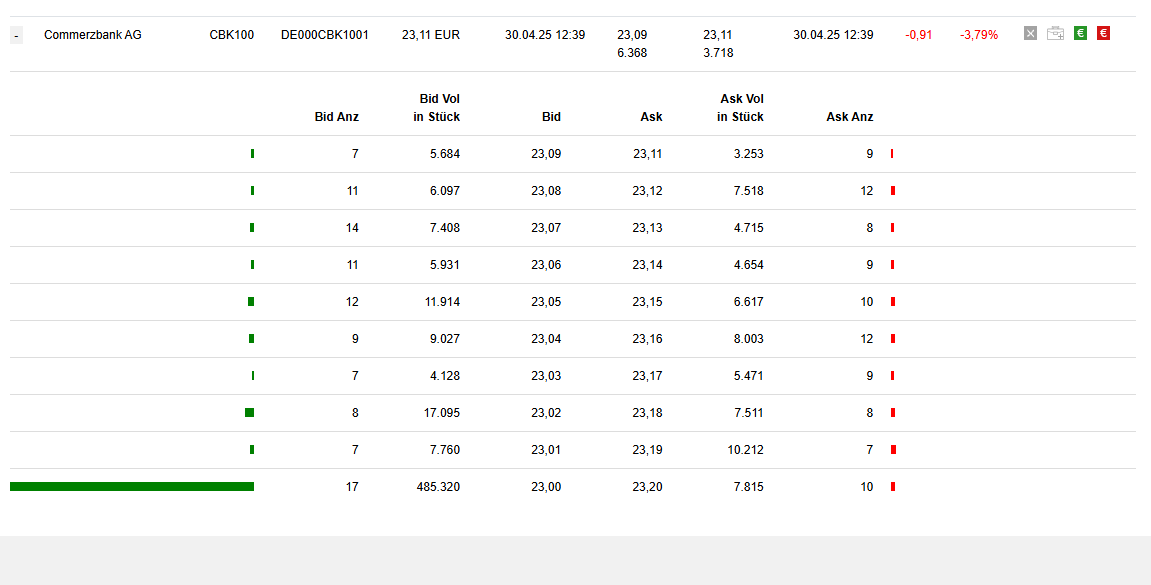Click the CBK100 ticker symbol
Viewport: 1151px width, 585px height.
231,35
